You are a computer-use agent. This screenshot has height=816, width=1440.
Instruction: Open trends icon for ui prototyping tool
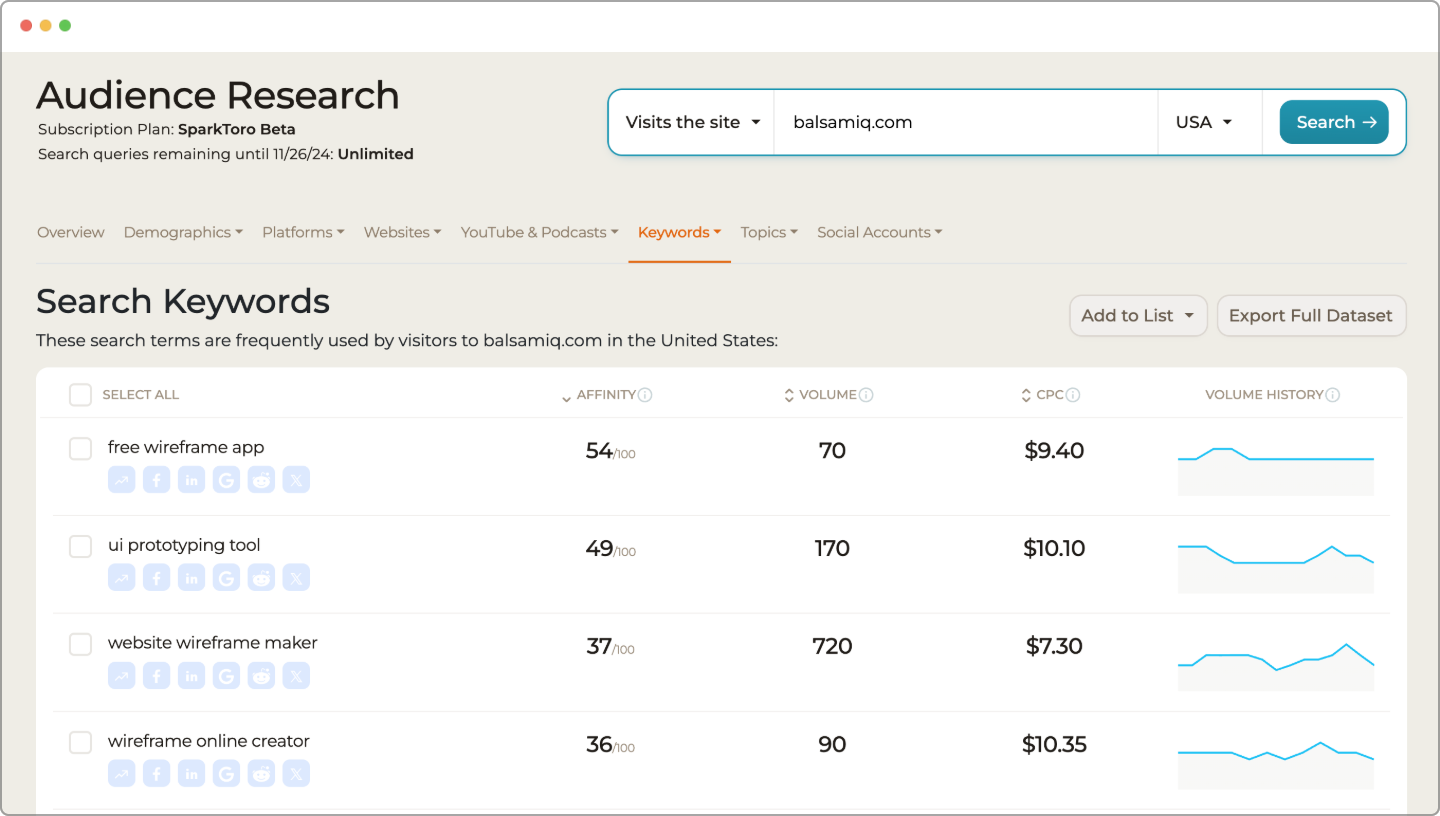(x=122, y=578)
